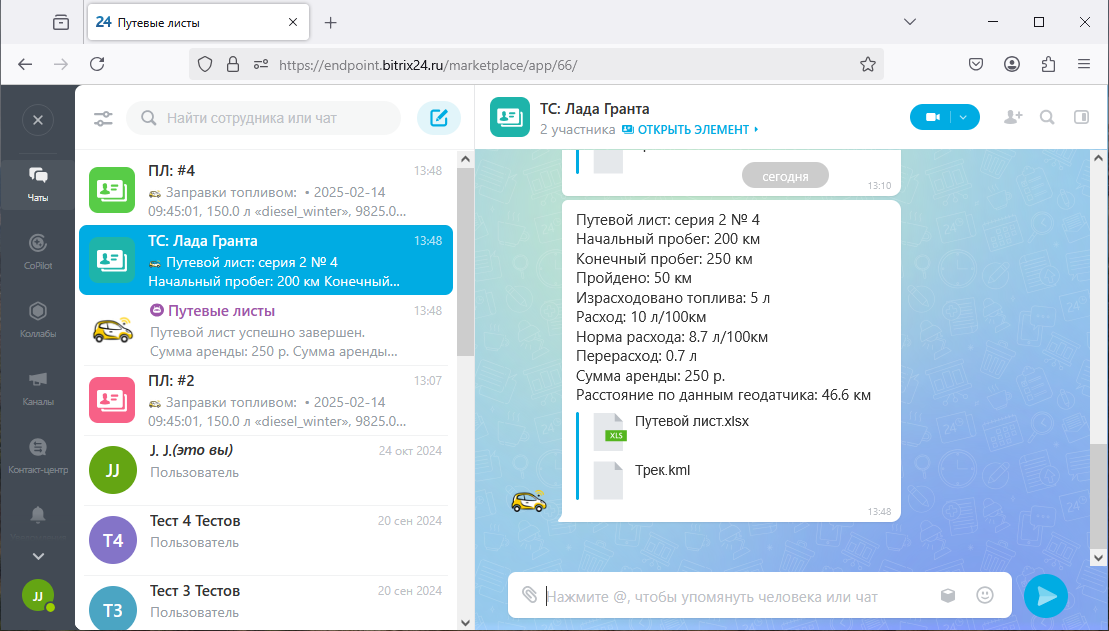Click the JJ user avatar in sidebar
Viewport: 1109px width, 631px height.
[x=38, y=596]
